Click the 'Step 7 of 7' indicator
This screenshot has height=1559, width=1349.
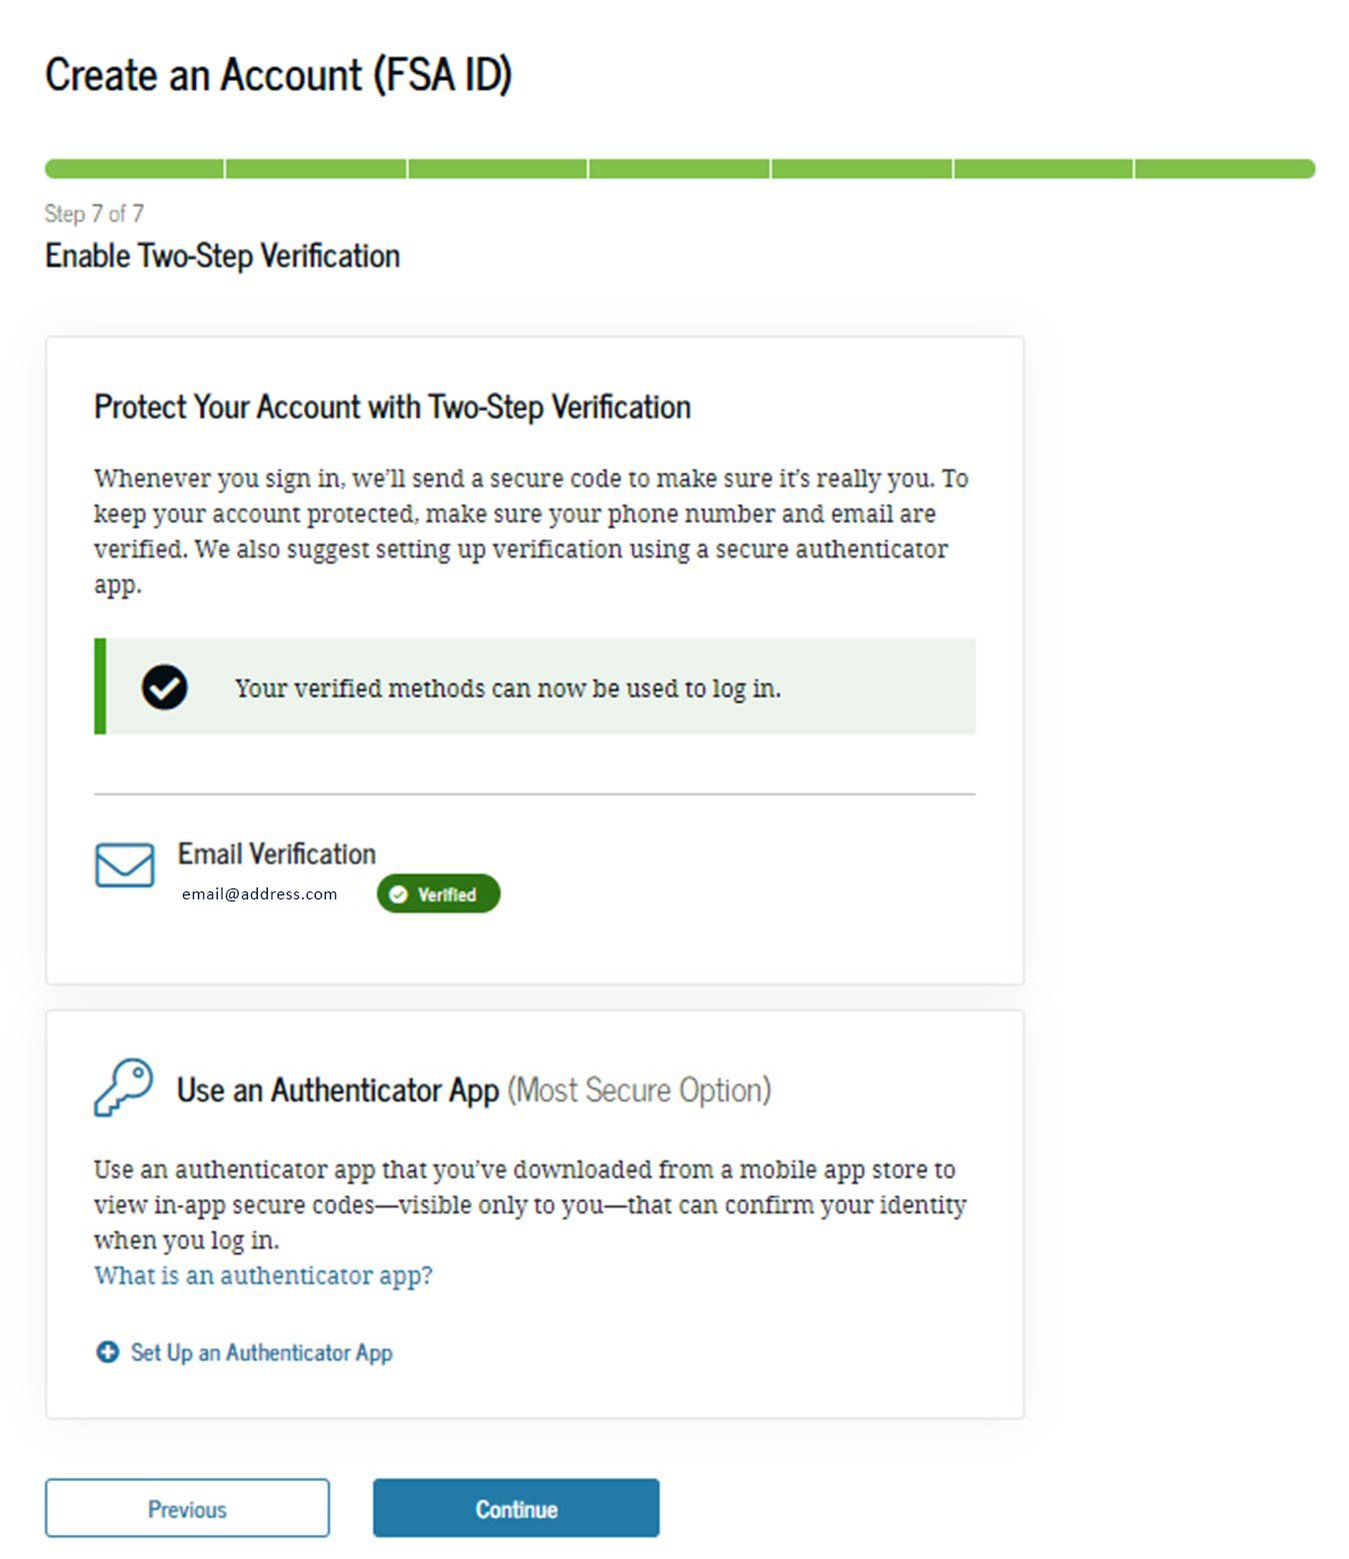coord(94,213)
